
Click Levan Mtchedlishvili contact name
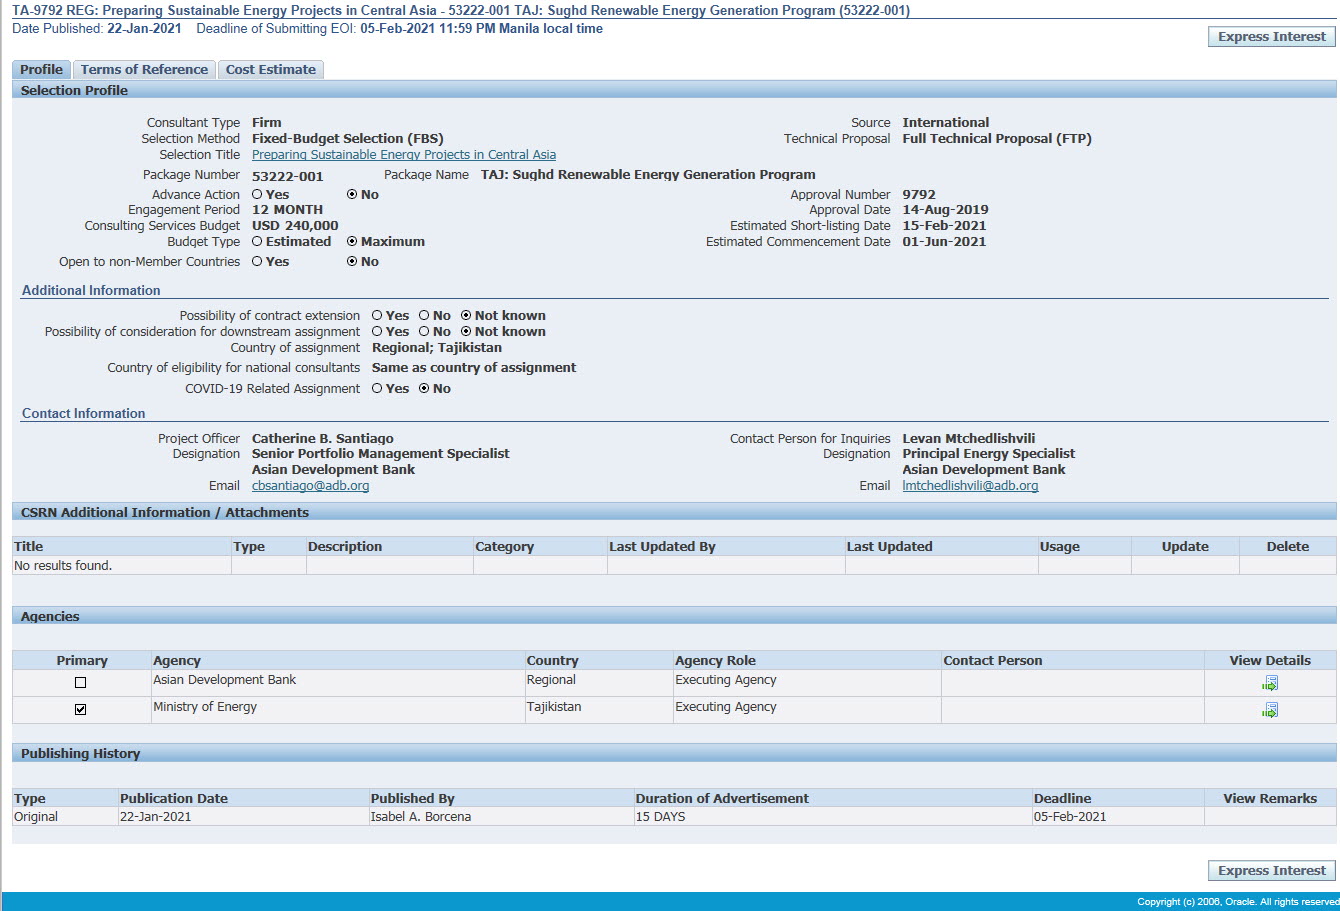tap(969, 439)
